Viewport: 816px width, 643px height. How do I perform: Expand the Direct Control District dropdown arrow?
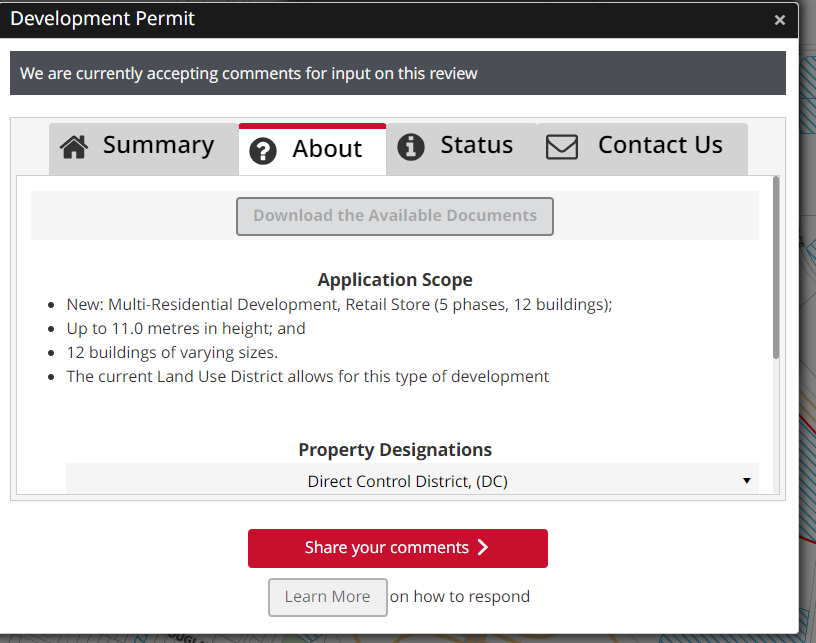pyautogui.click(x=747, y=481)
